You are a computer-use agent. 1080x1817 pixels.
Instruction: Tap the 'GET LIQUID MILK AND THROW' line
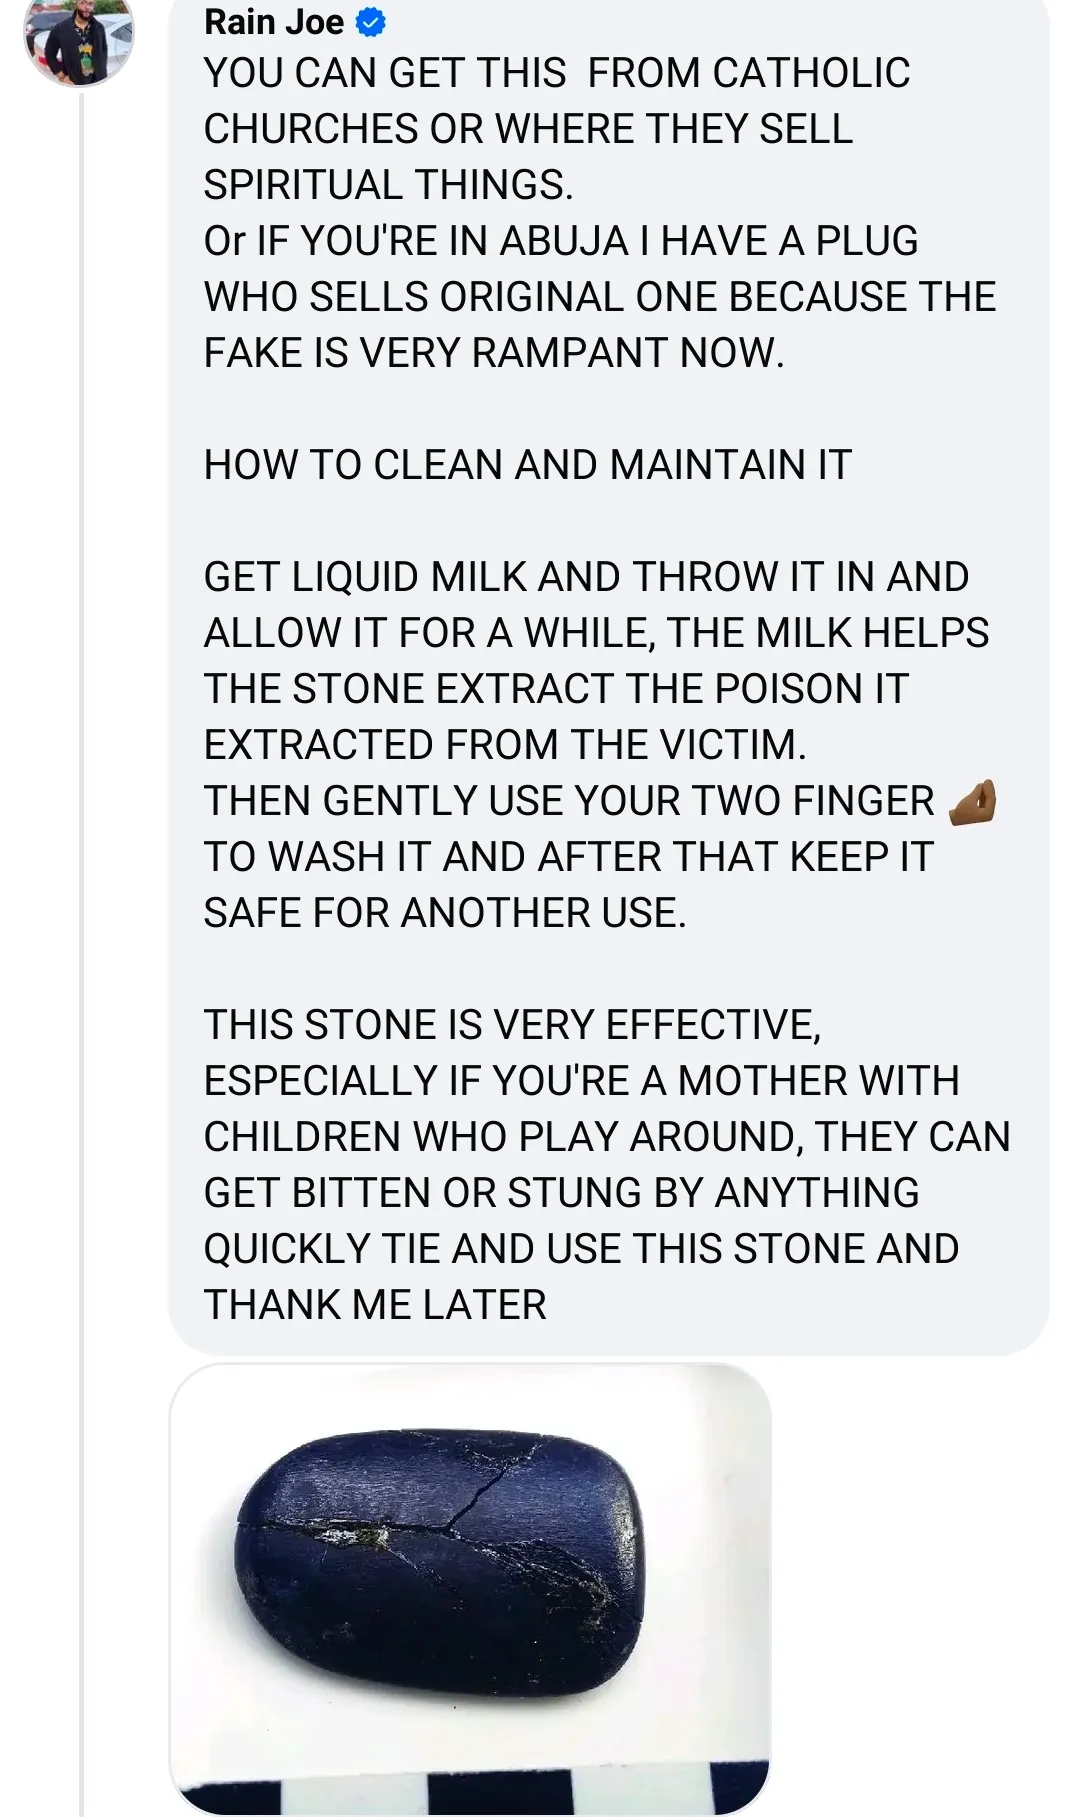click(x=586, y=577)
